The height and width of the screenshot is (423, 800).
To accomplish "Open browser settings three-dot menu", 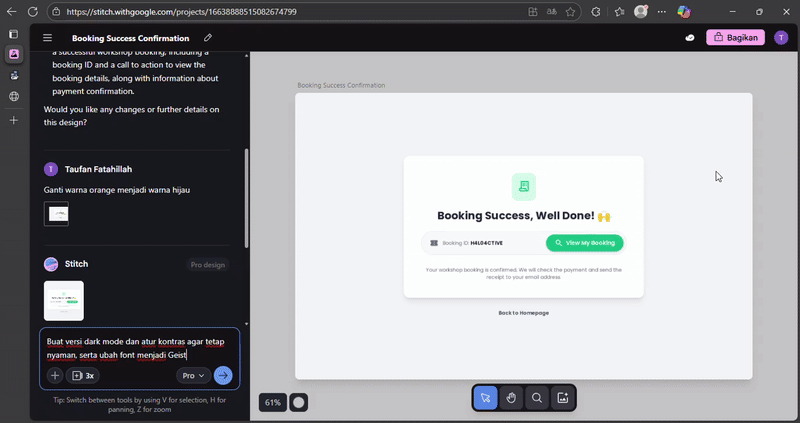I will (x=662, y=11).
